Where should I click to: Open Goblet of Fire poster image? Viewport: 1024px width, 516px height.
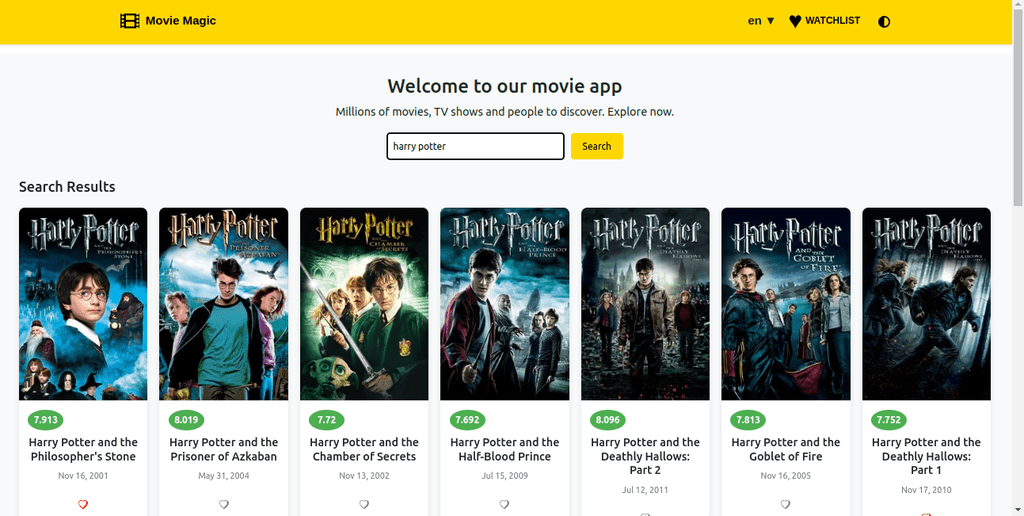pyautogui.click(x=786, y=304)
